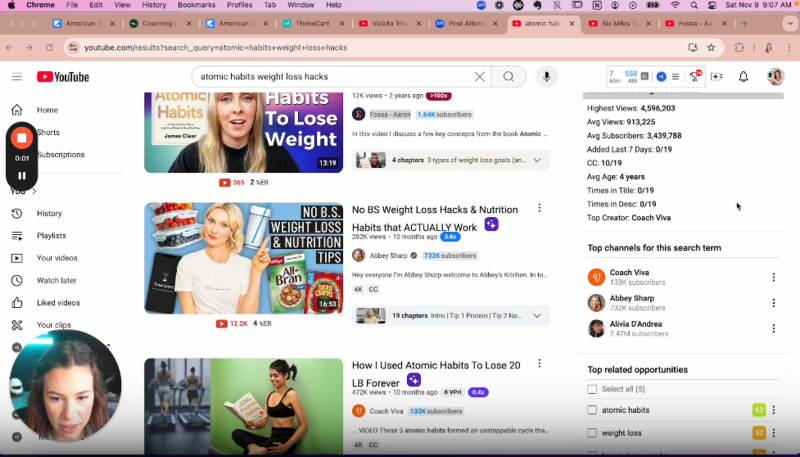Click the green Atomic Habits treadmill thumbnail
Image resolution: width=800 pixels, height=457 pixels.
[243, 406]
